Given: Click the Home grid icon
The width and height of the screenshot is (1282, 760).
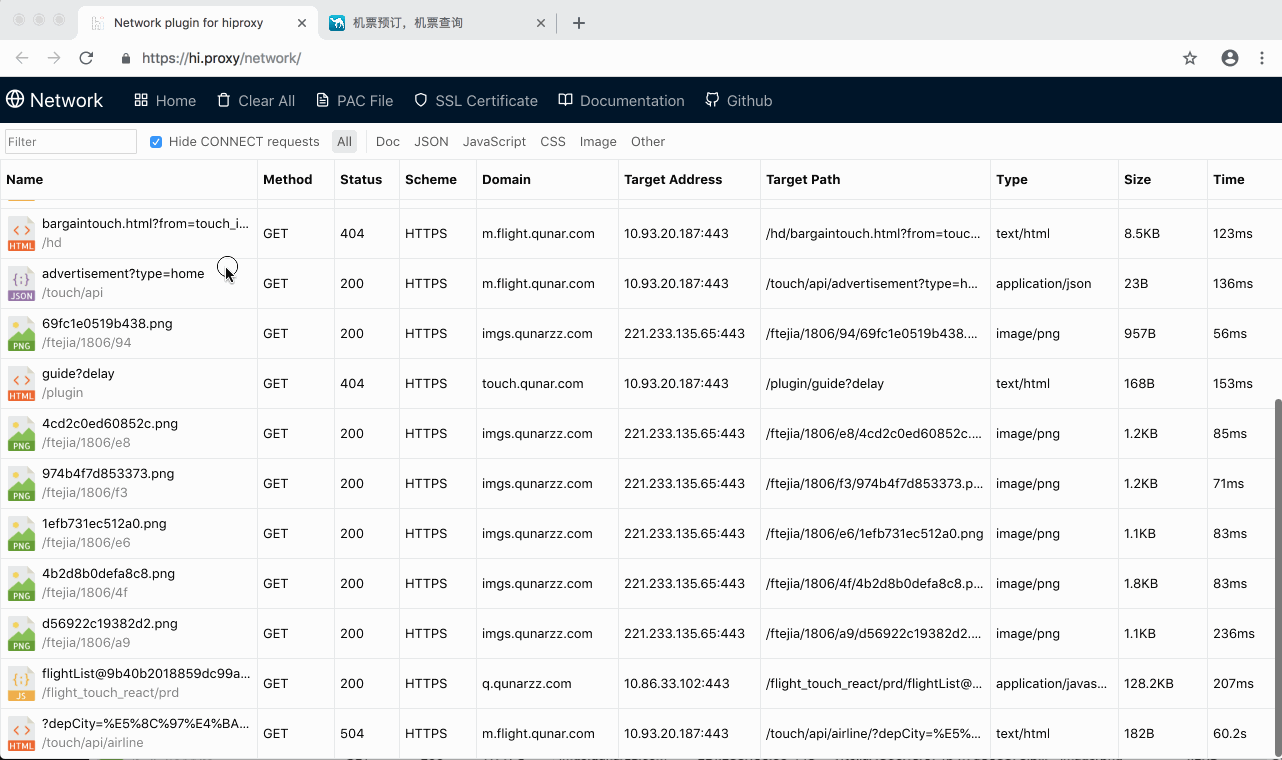Looking at the screenshot, I should pyautogui.click(x=141, y=100).
